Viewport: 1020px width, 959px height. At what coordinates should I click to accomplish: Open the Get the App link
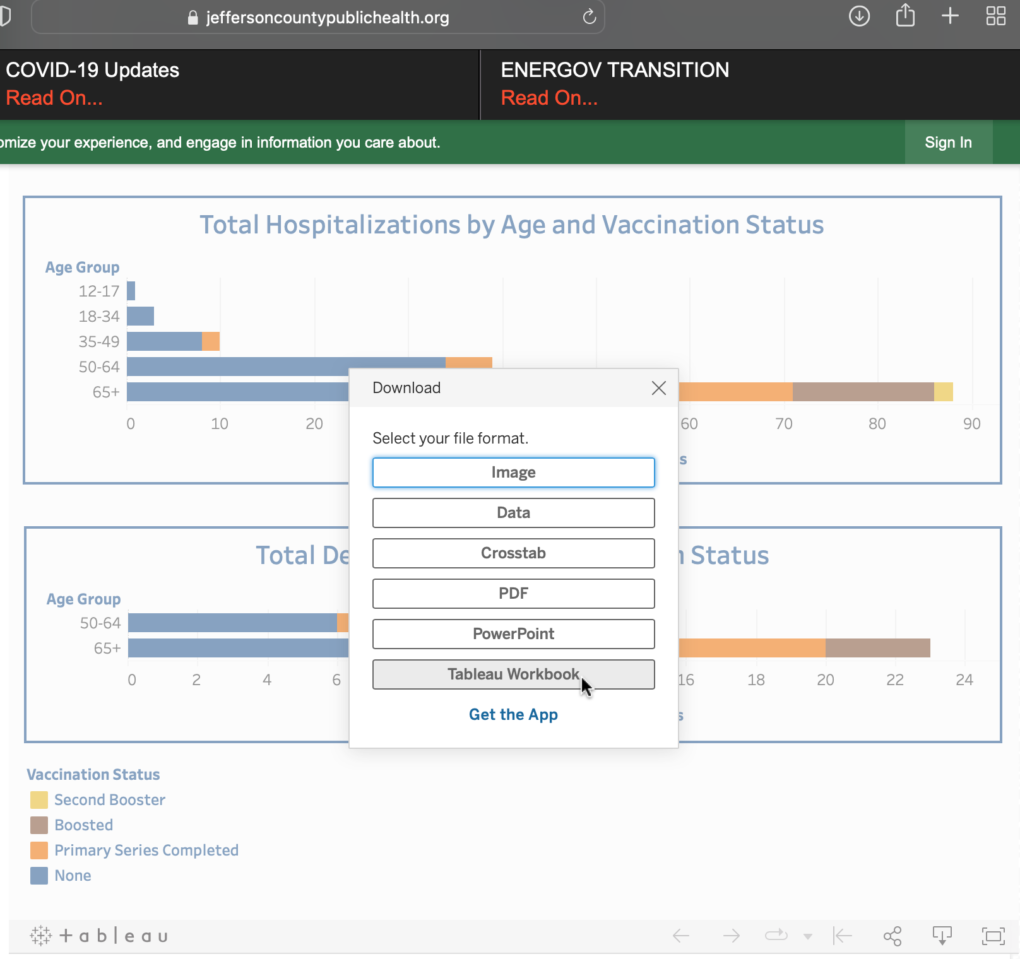pyautogui.click(x=513, y=715)
